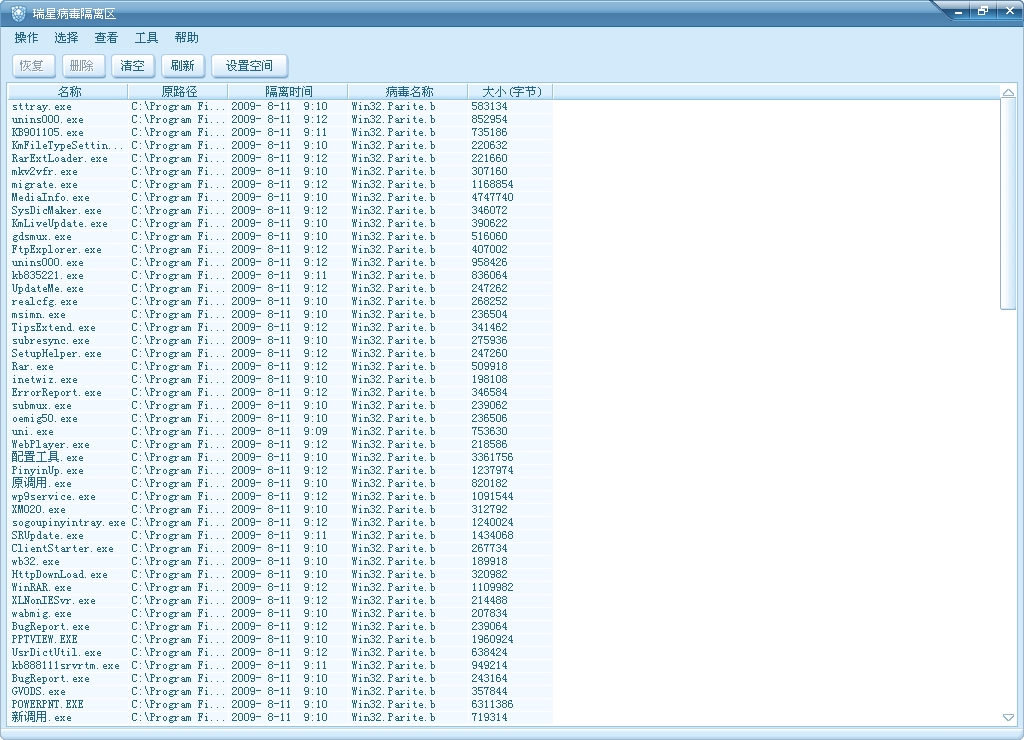Open the 操作 menu
1024x740 pixels.
26,38
